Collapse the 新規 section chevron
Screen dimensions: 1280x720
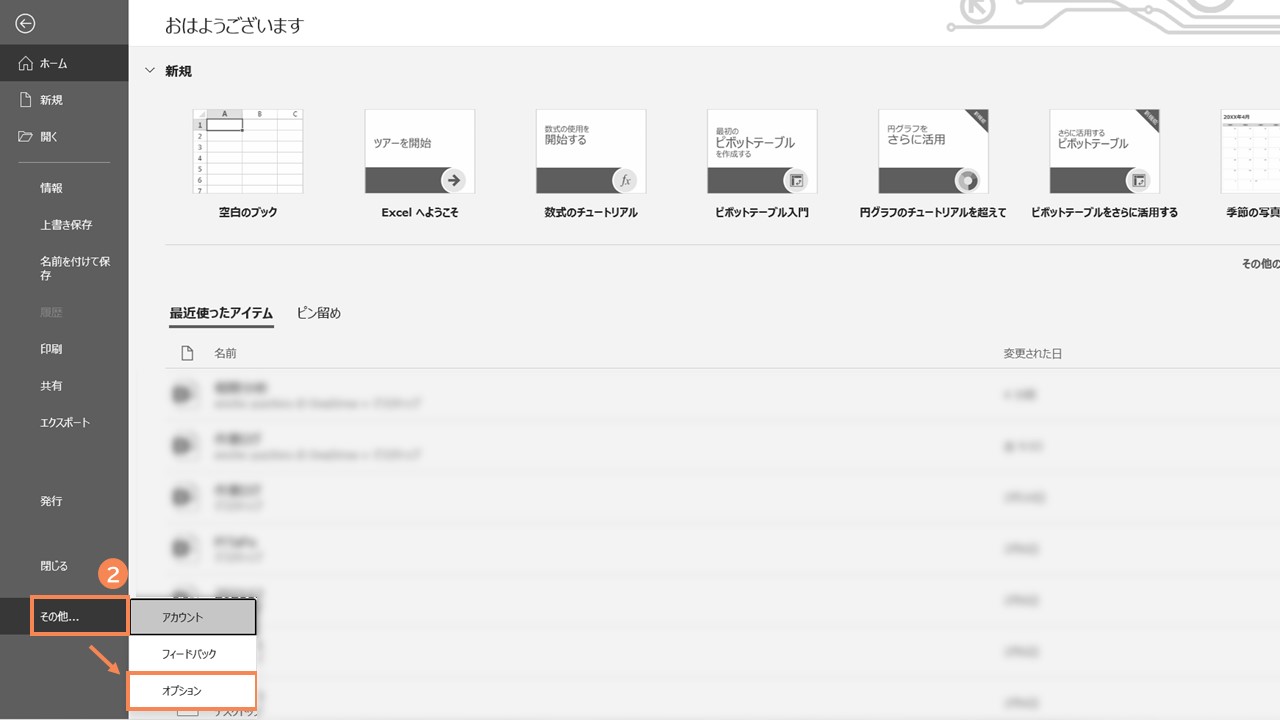click(x=150, y=71)
